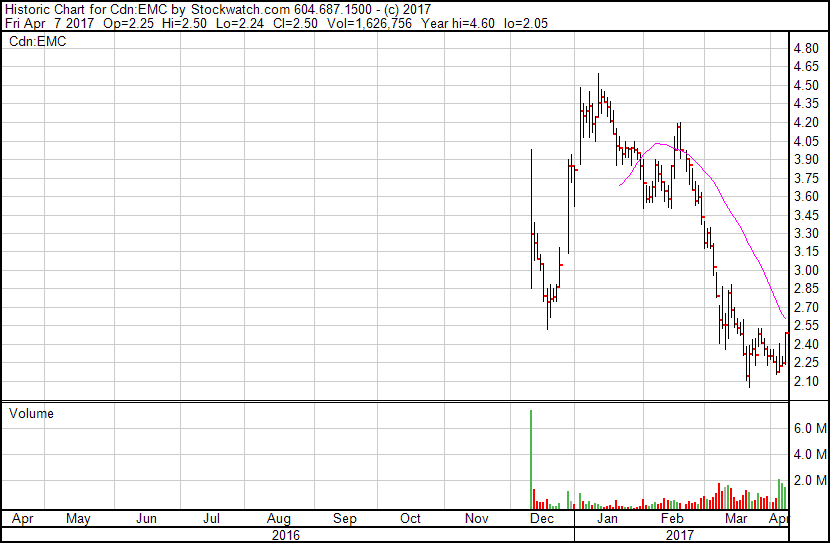Image resolution: width=830 pixels, height=543 pixels.
Task: Click the Mar label on the time axis
Action: [736, 519]
